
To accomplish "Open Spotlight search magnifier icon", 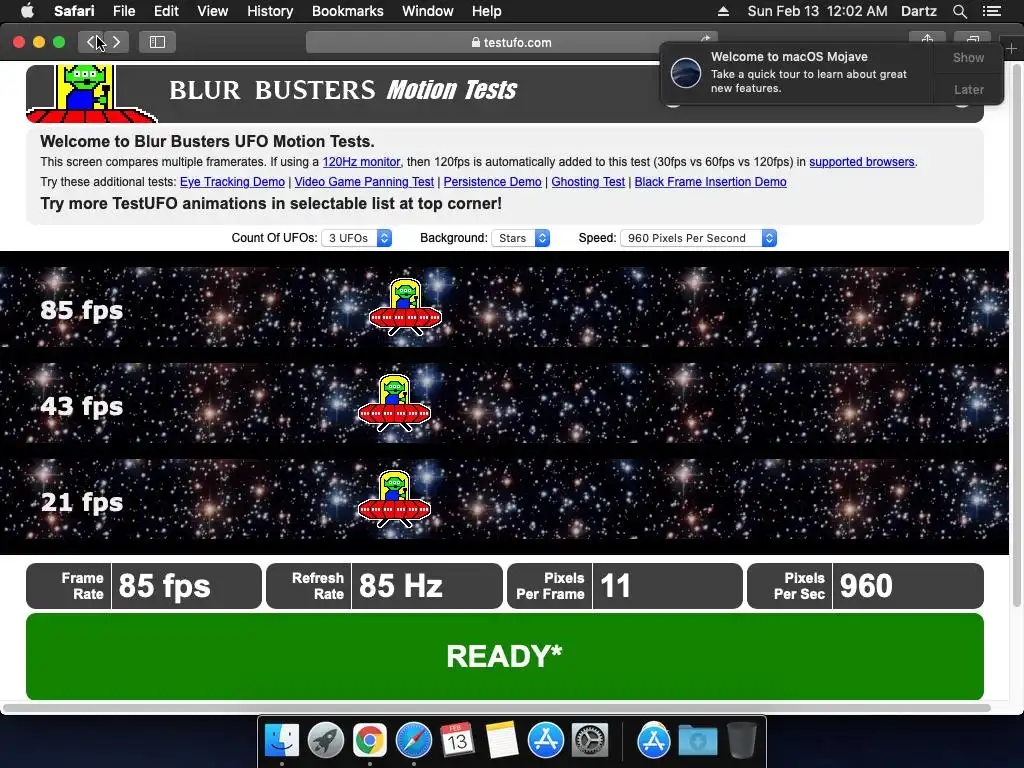I will [x=959, y=11].
